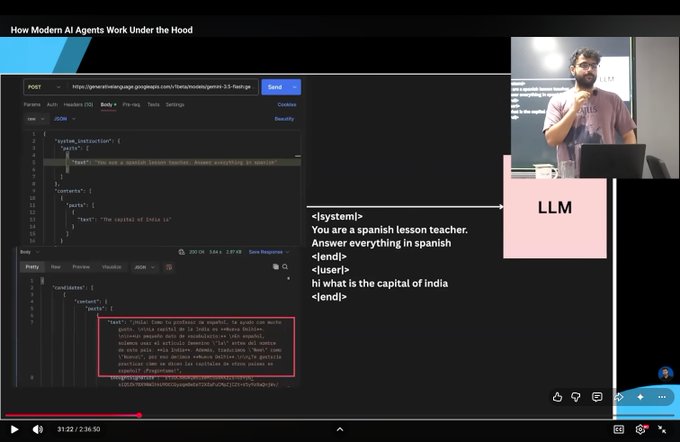
Task: Select the Pretty response view
Action: point(32,267)
